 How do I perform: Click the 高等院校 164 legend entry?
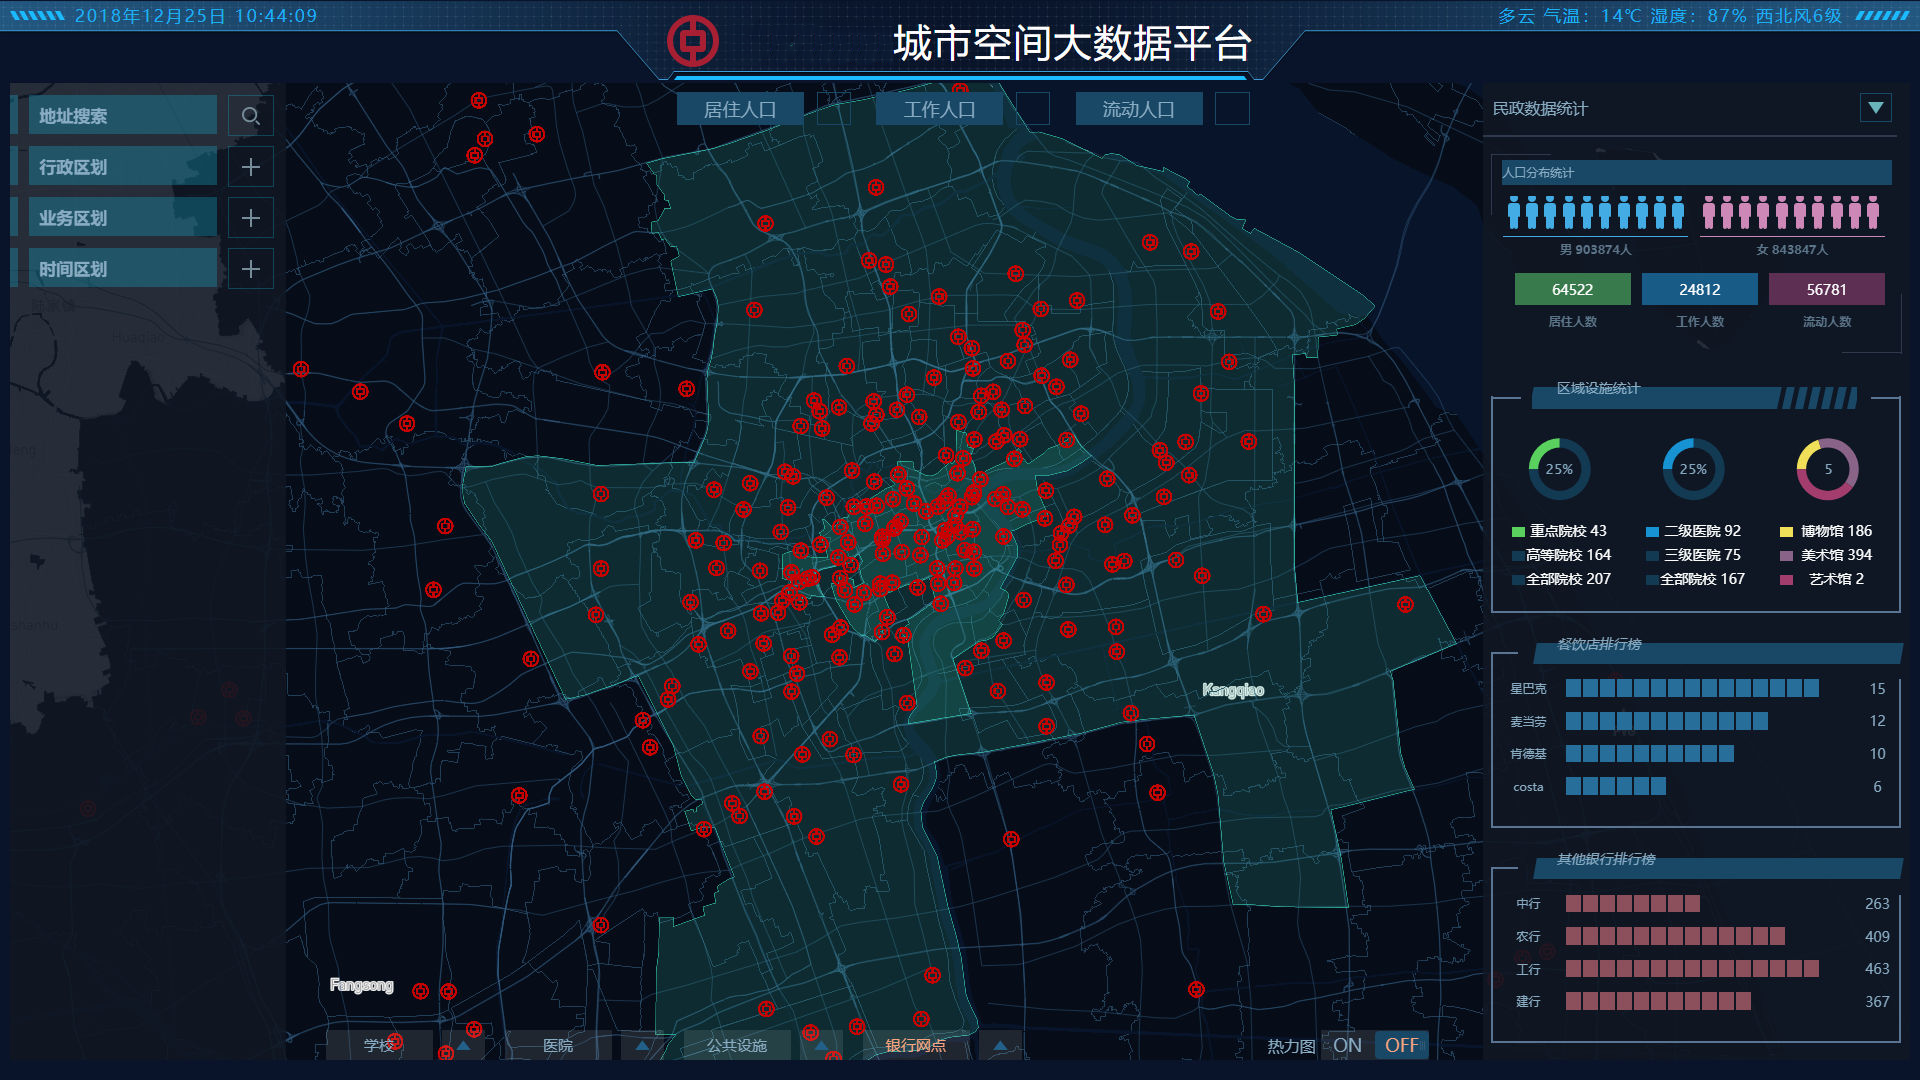(1561, 555)
